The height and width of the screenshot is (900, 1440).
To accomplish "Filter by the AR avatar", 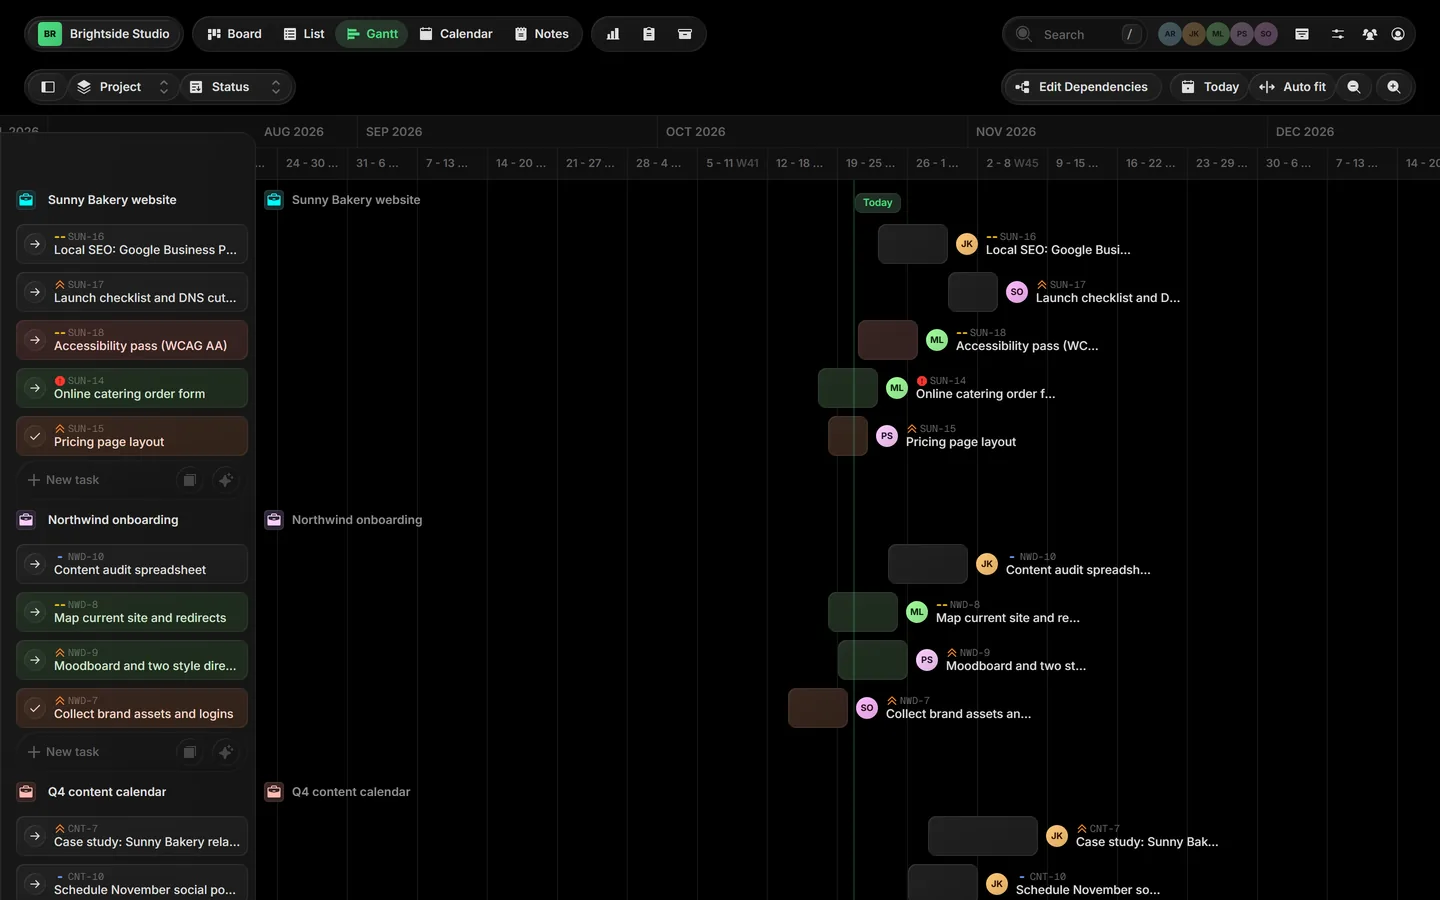I will pos(1170,34).
